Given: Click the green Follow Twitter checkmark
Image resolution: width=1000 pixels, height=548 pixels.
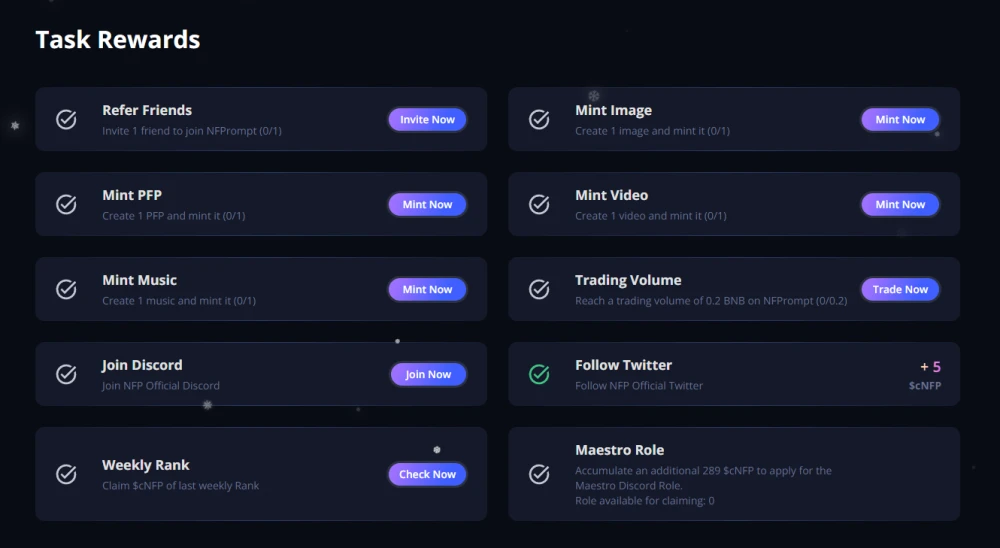Looking at the screenshot, I should tap(539, 374).
